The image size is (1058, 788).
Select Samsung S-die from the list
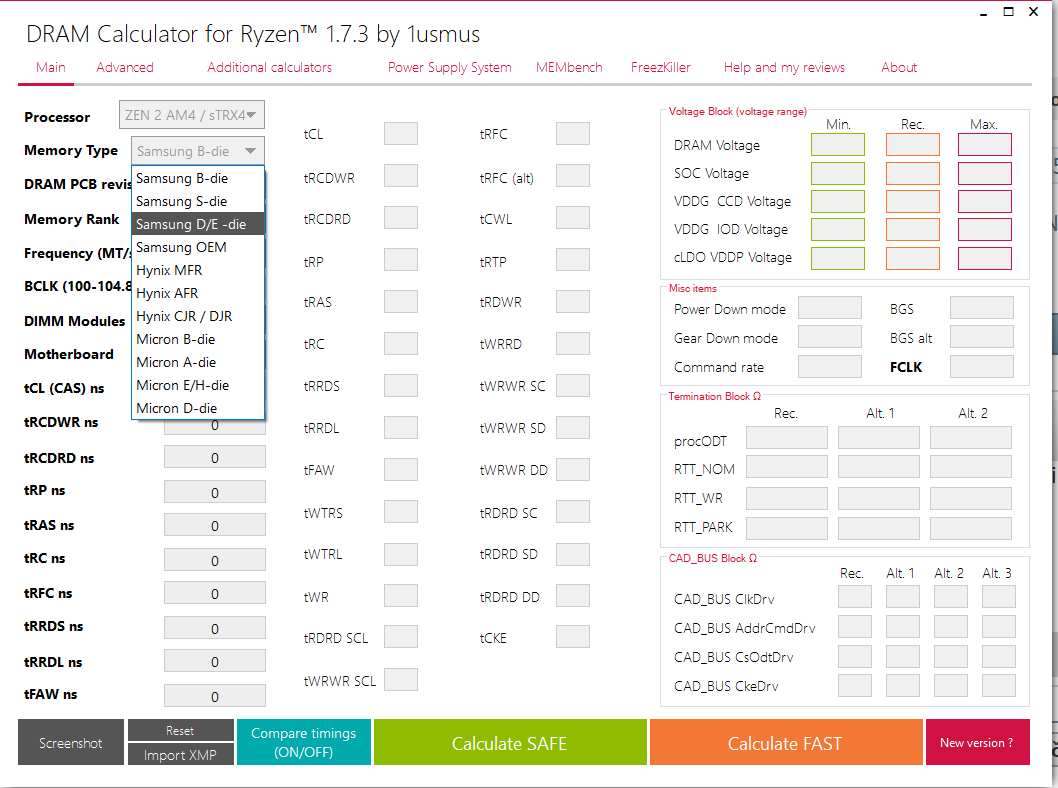coord(198,201)
